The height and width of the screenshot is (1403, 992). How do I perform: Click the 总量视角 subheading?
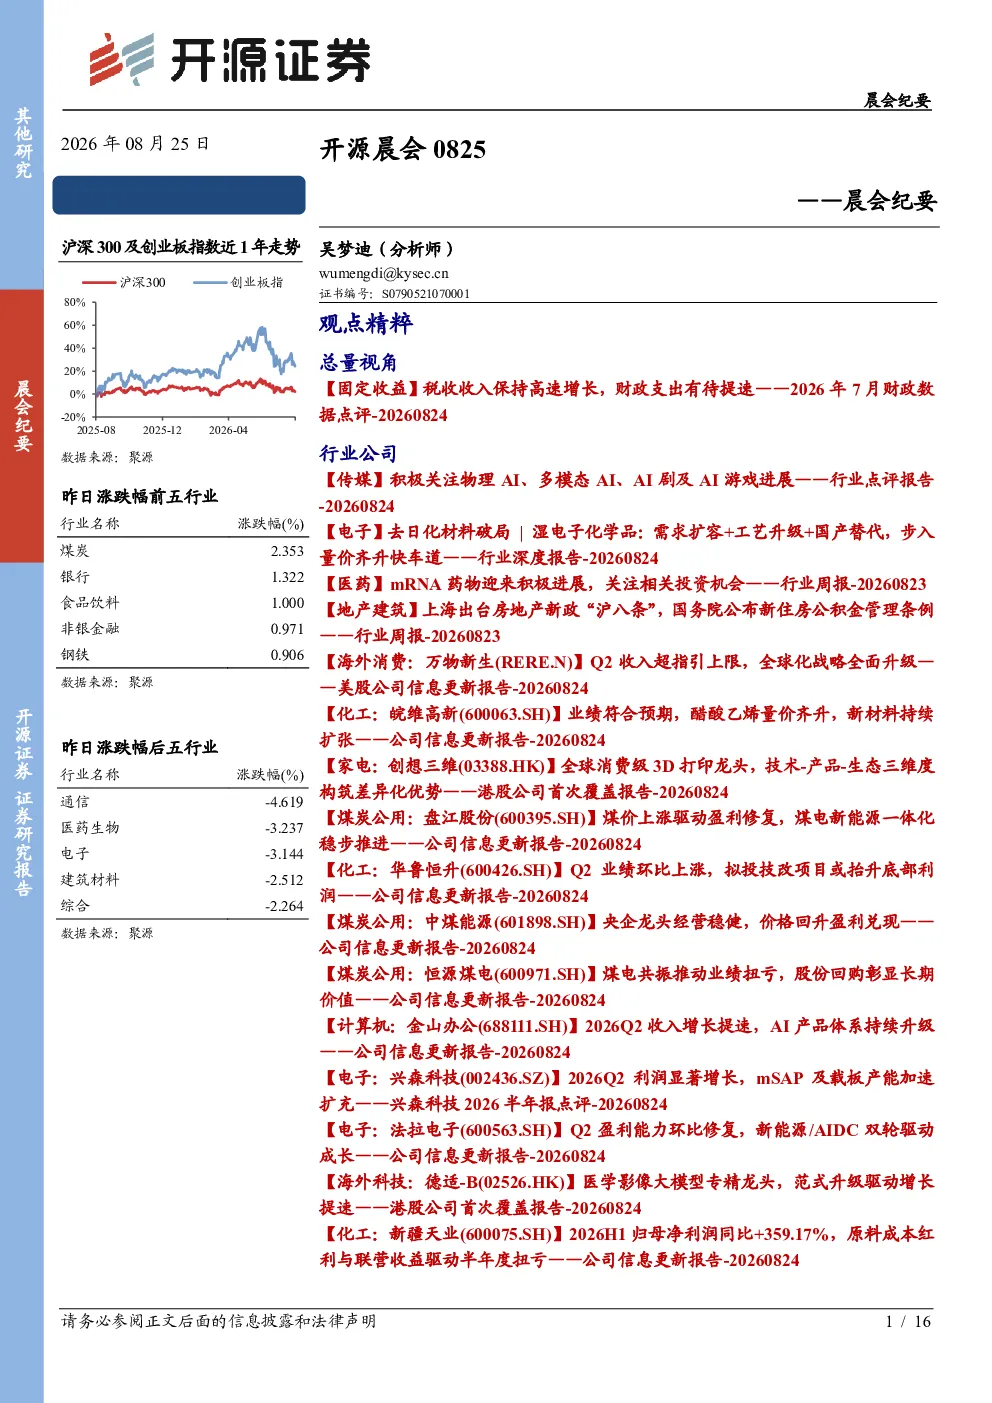tap(358, 362)
